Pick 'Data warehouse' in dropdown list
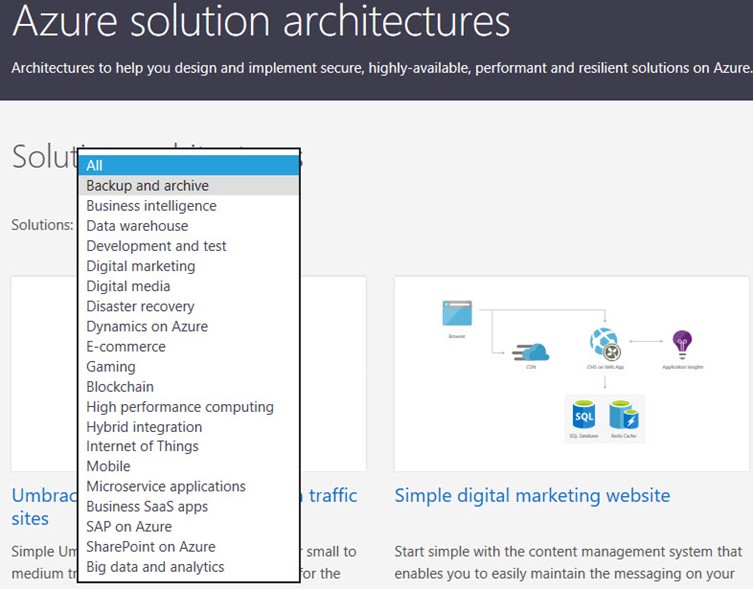The width and height of the screenshot is (753, 589). point(189,226)
